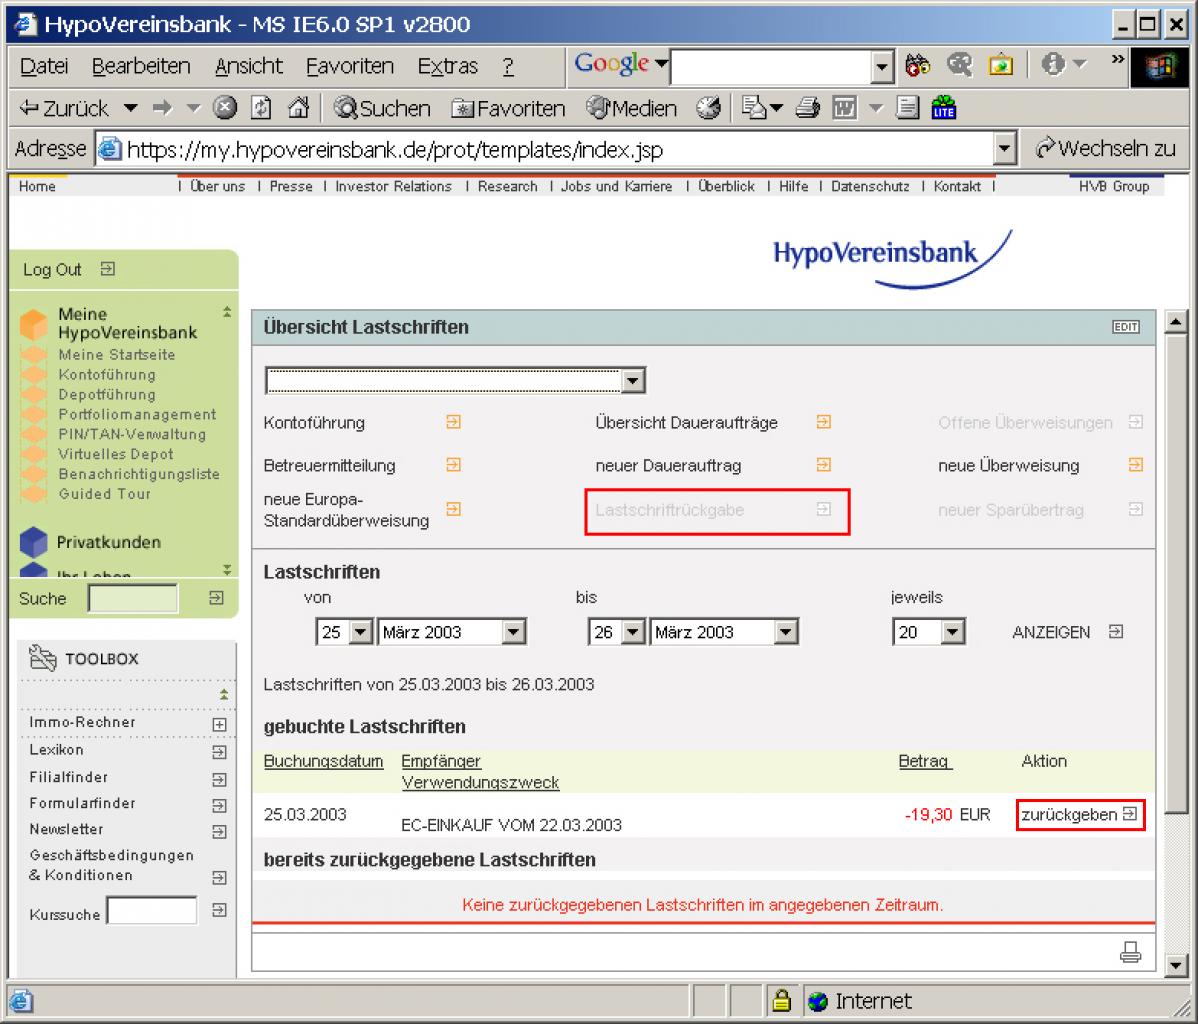Click the arrow icon next to Filialfinder
Screen dimensions: 1198x1024
click(219, 779)
